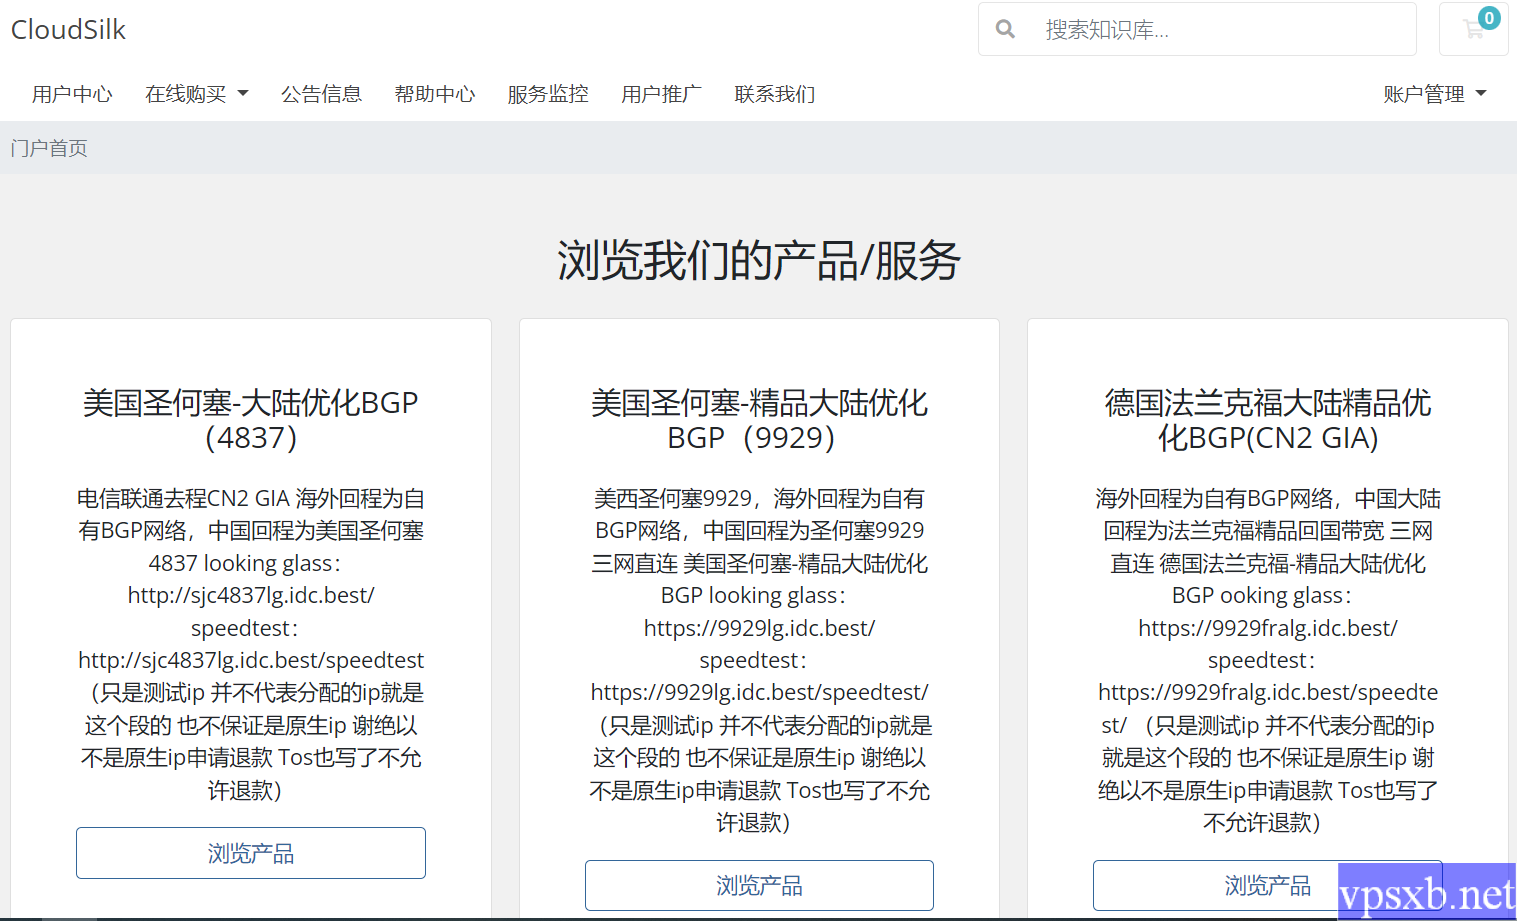
Task: Click the https://9929fralg.idc.best/ URL text
Action: click(x=1268, y=628)
